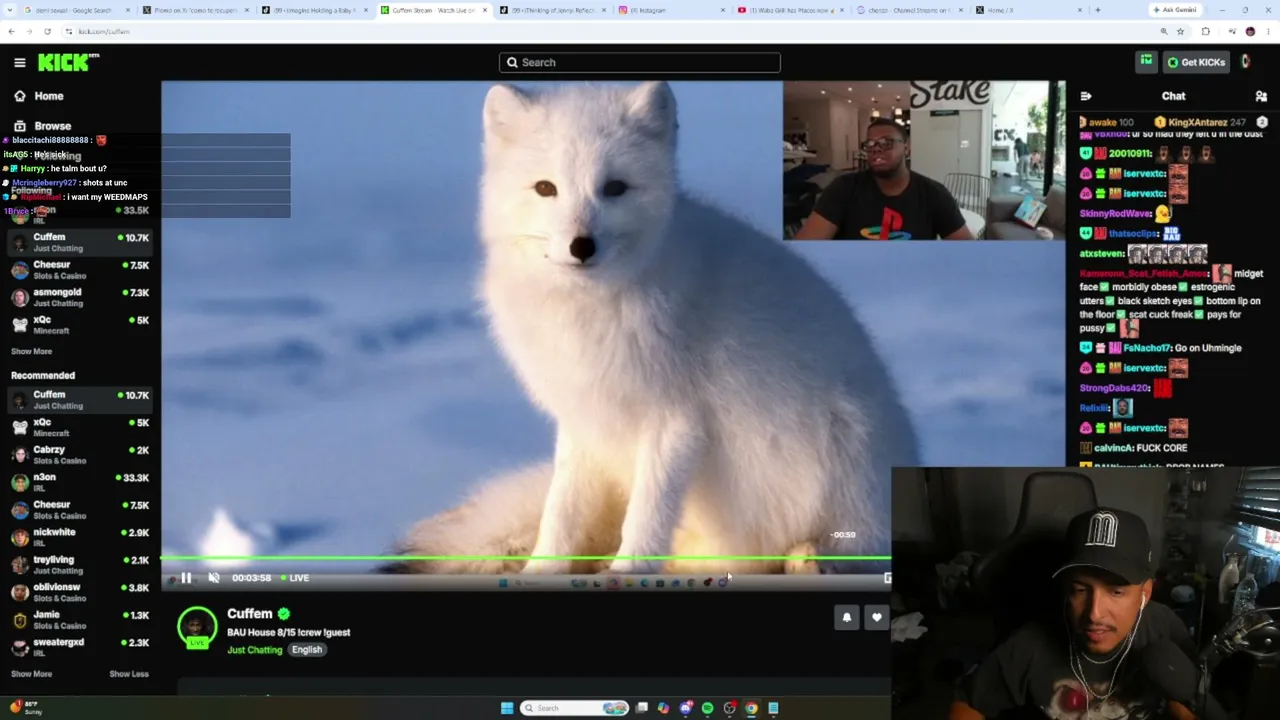Open the Chrome profile avatar
The image size is (1280, 720).
tap(1250, 31)
